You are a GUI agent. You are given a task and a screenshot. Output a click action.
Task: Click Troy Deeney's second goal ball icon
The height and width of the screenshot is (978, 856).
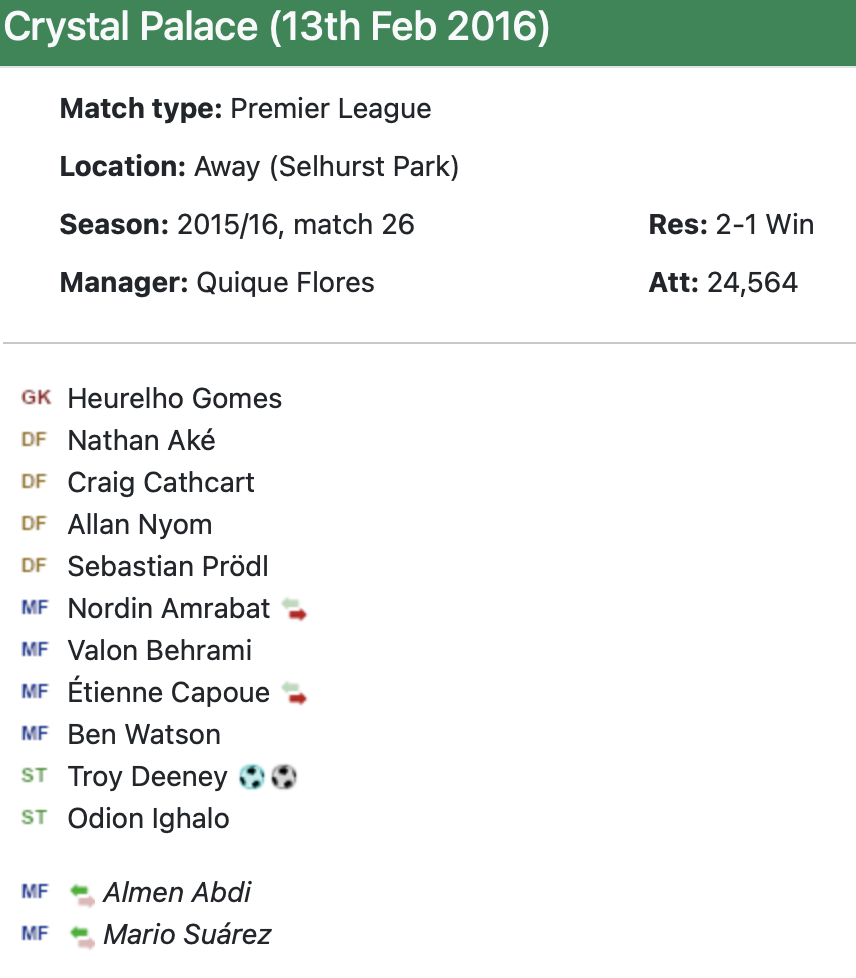click(284, 777)
